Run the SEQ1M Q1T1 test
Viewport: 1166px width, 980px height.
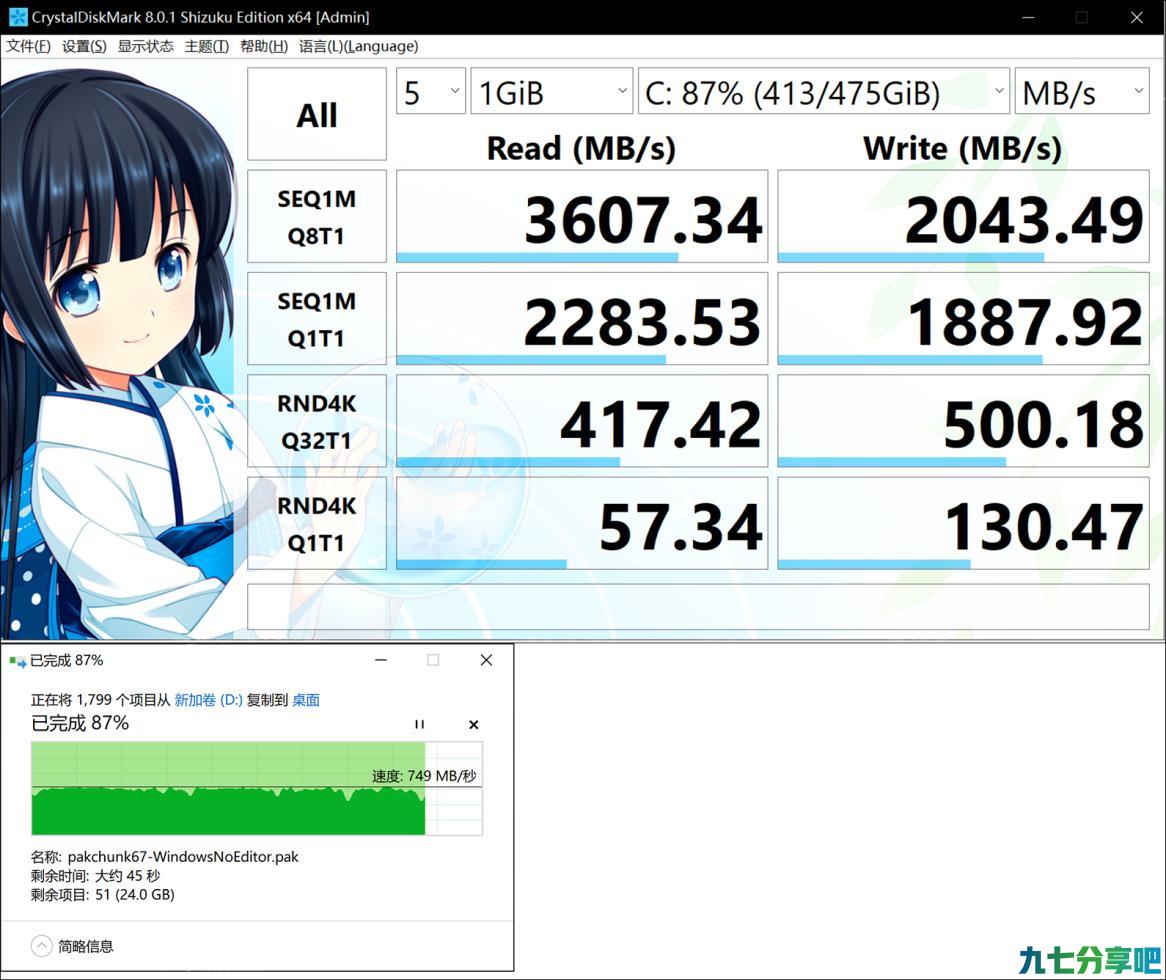click(x=317, y=319)
